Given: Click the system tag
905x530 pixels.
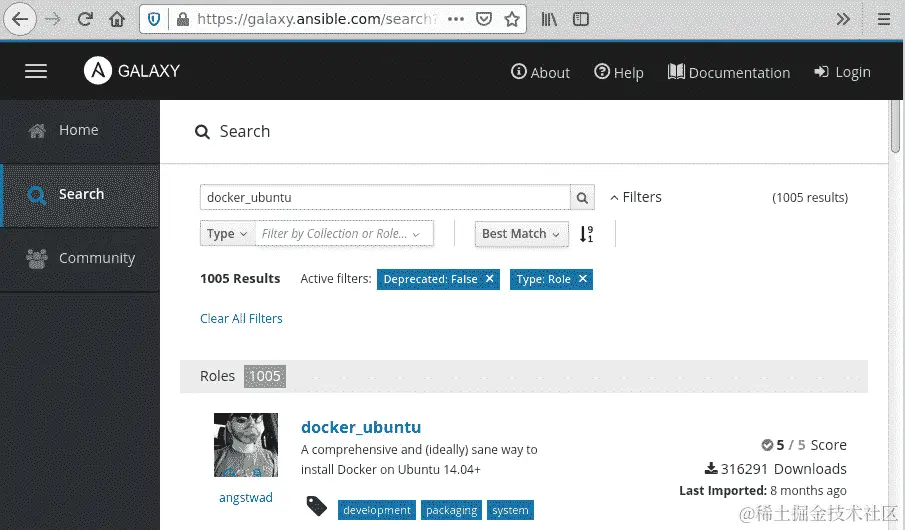Looking at the screenshot, I should (510, 510).
